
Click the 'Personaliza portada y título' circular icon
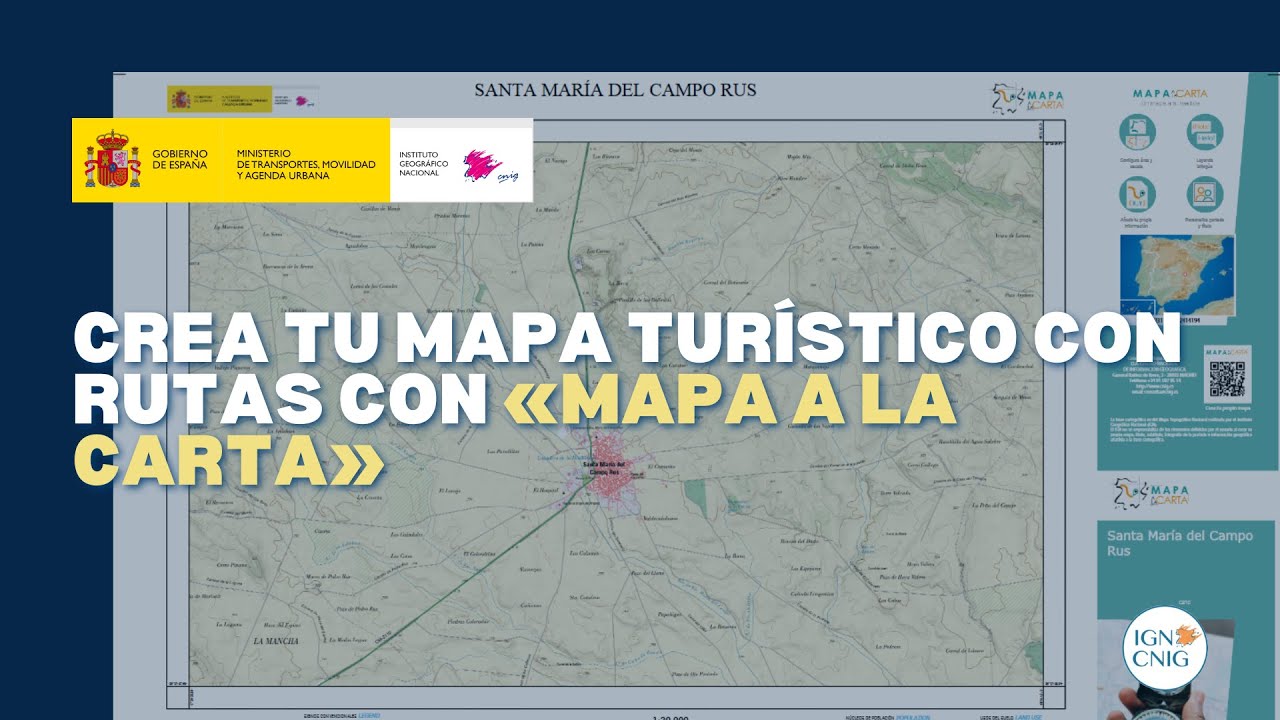(1205, 195)
